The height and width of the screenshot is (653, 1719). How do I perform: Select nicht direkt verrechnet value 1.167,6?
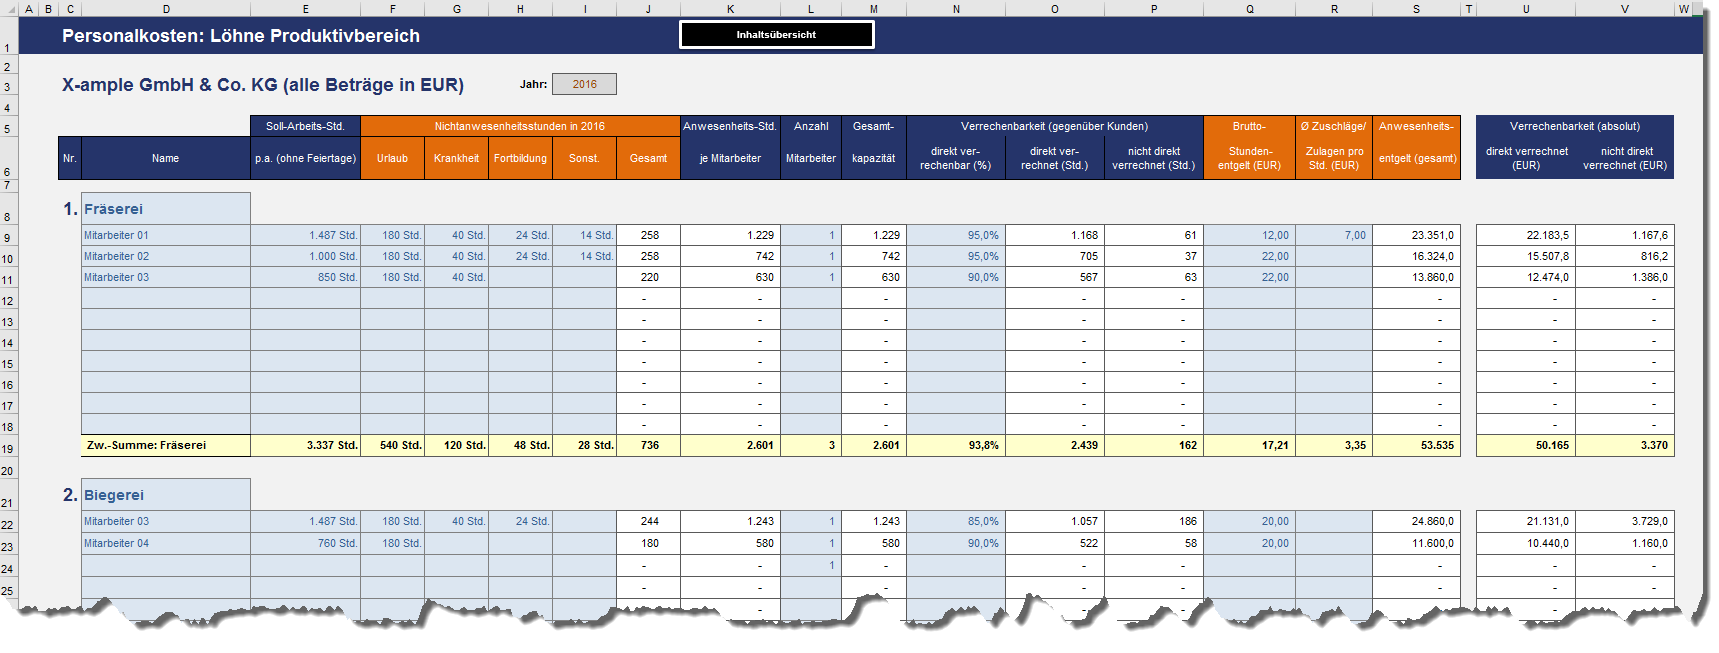pos(1625,235)
